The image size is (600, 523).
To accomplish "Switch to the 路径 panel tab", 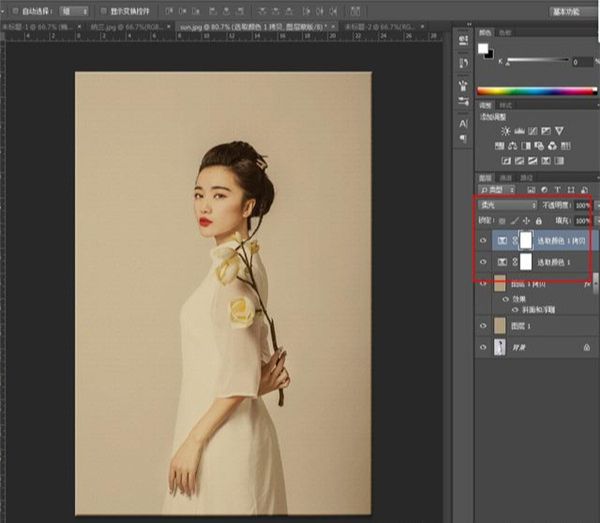I will (526, 178).
